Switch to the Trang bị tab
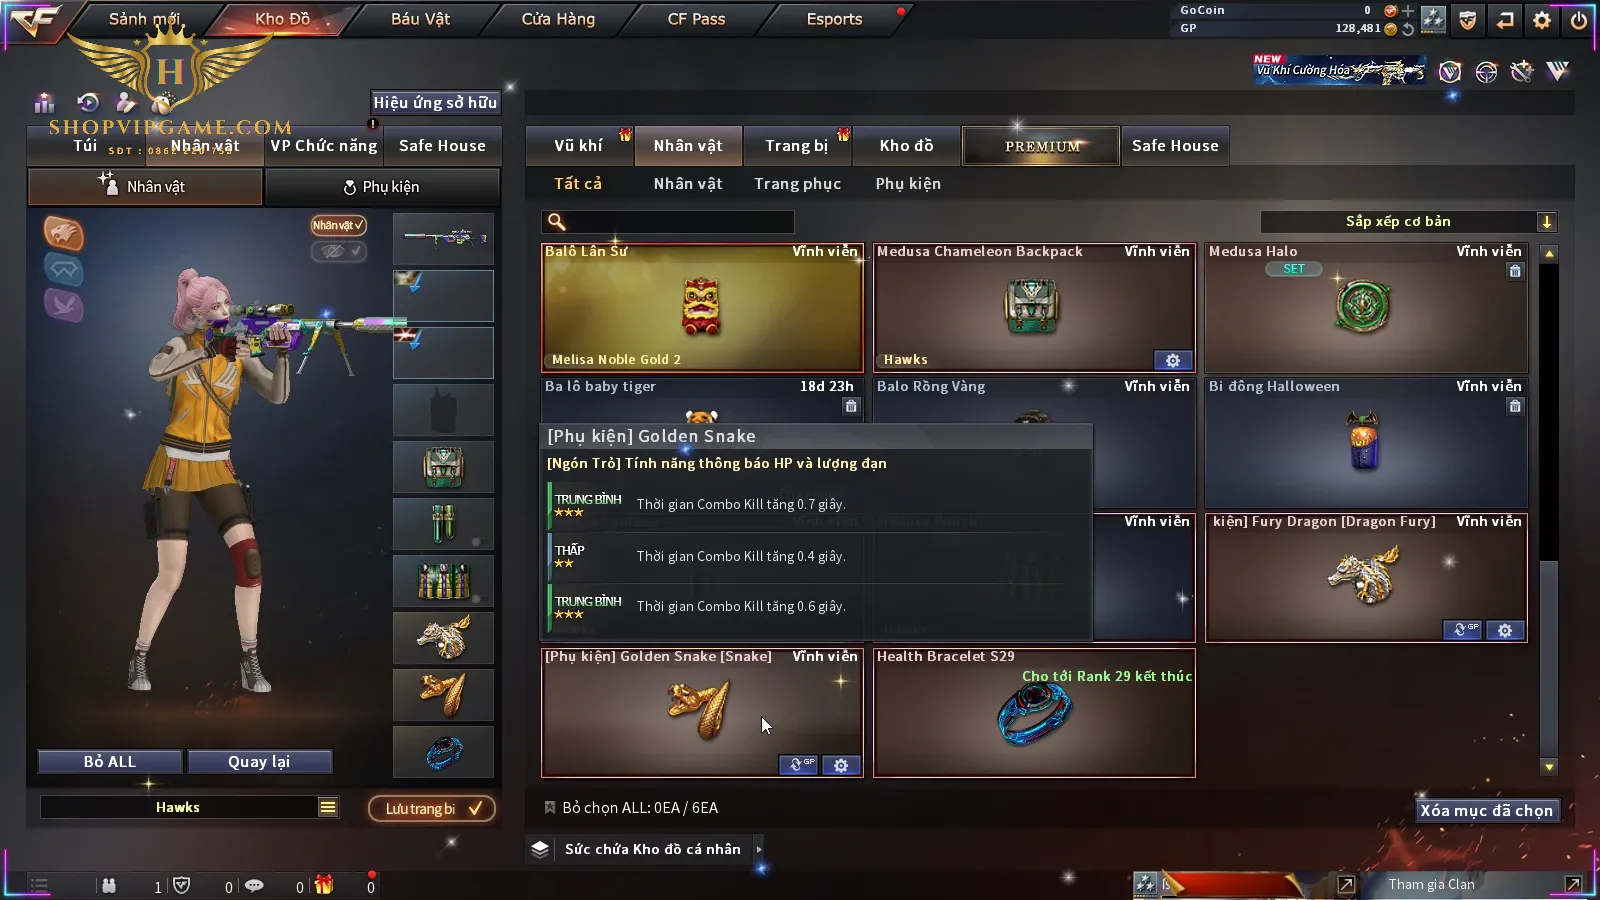The width and height of the screenshot is (1600, 900). click(797, 146)
